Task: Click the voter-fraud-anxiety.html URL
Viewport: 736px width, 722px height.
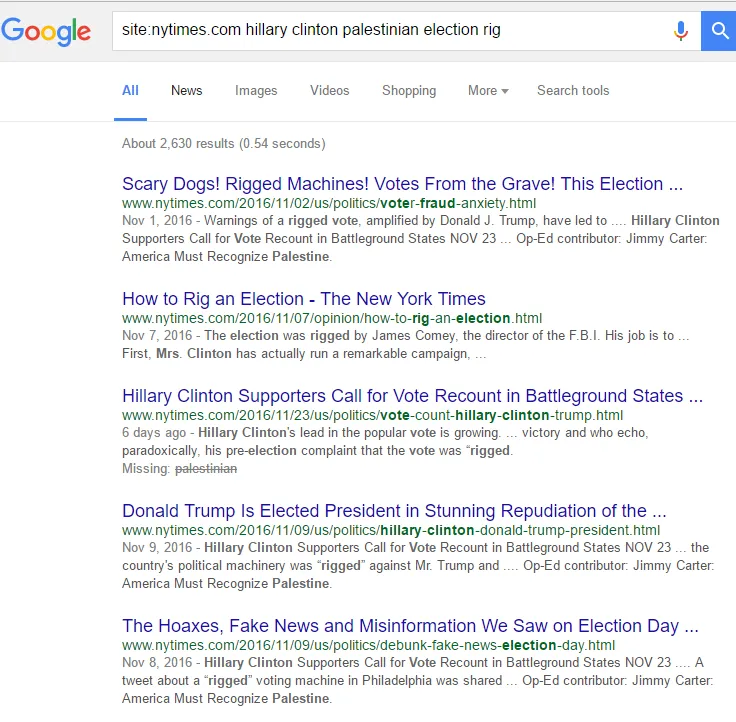Action: coord(329,203)
